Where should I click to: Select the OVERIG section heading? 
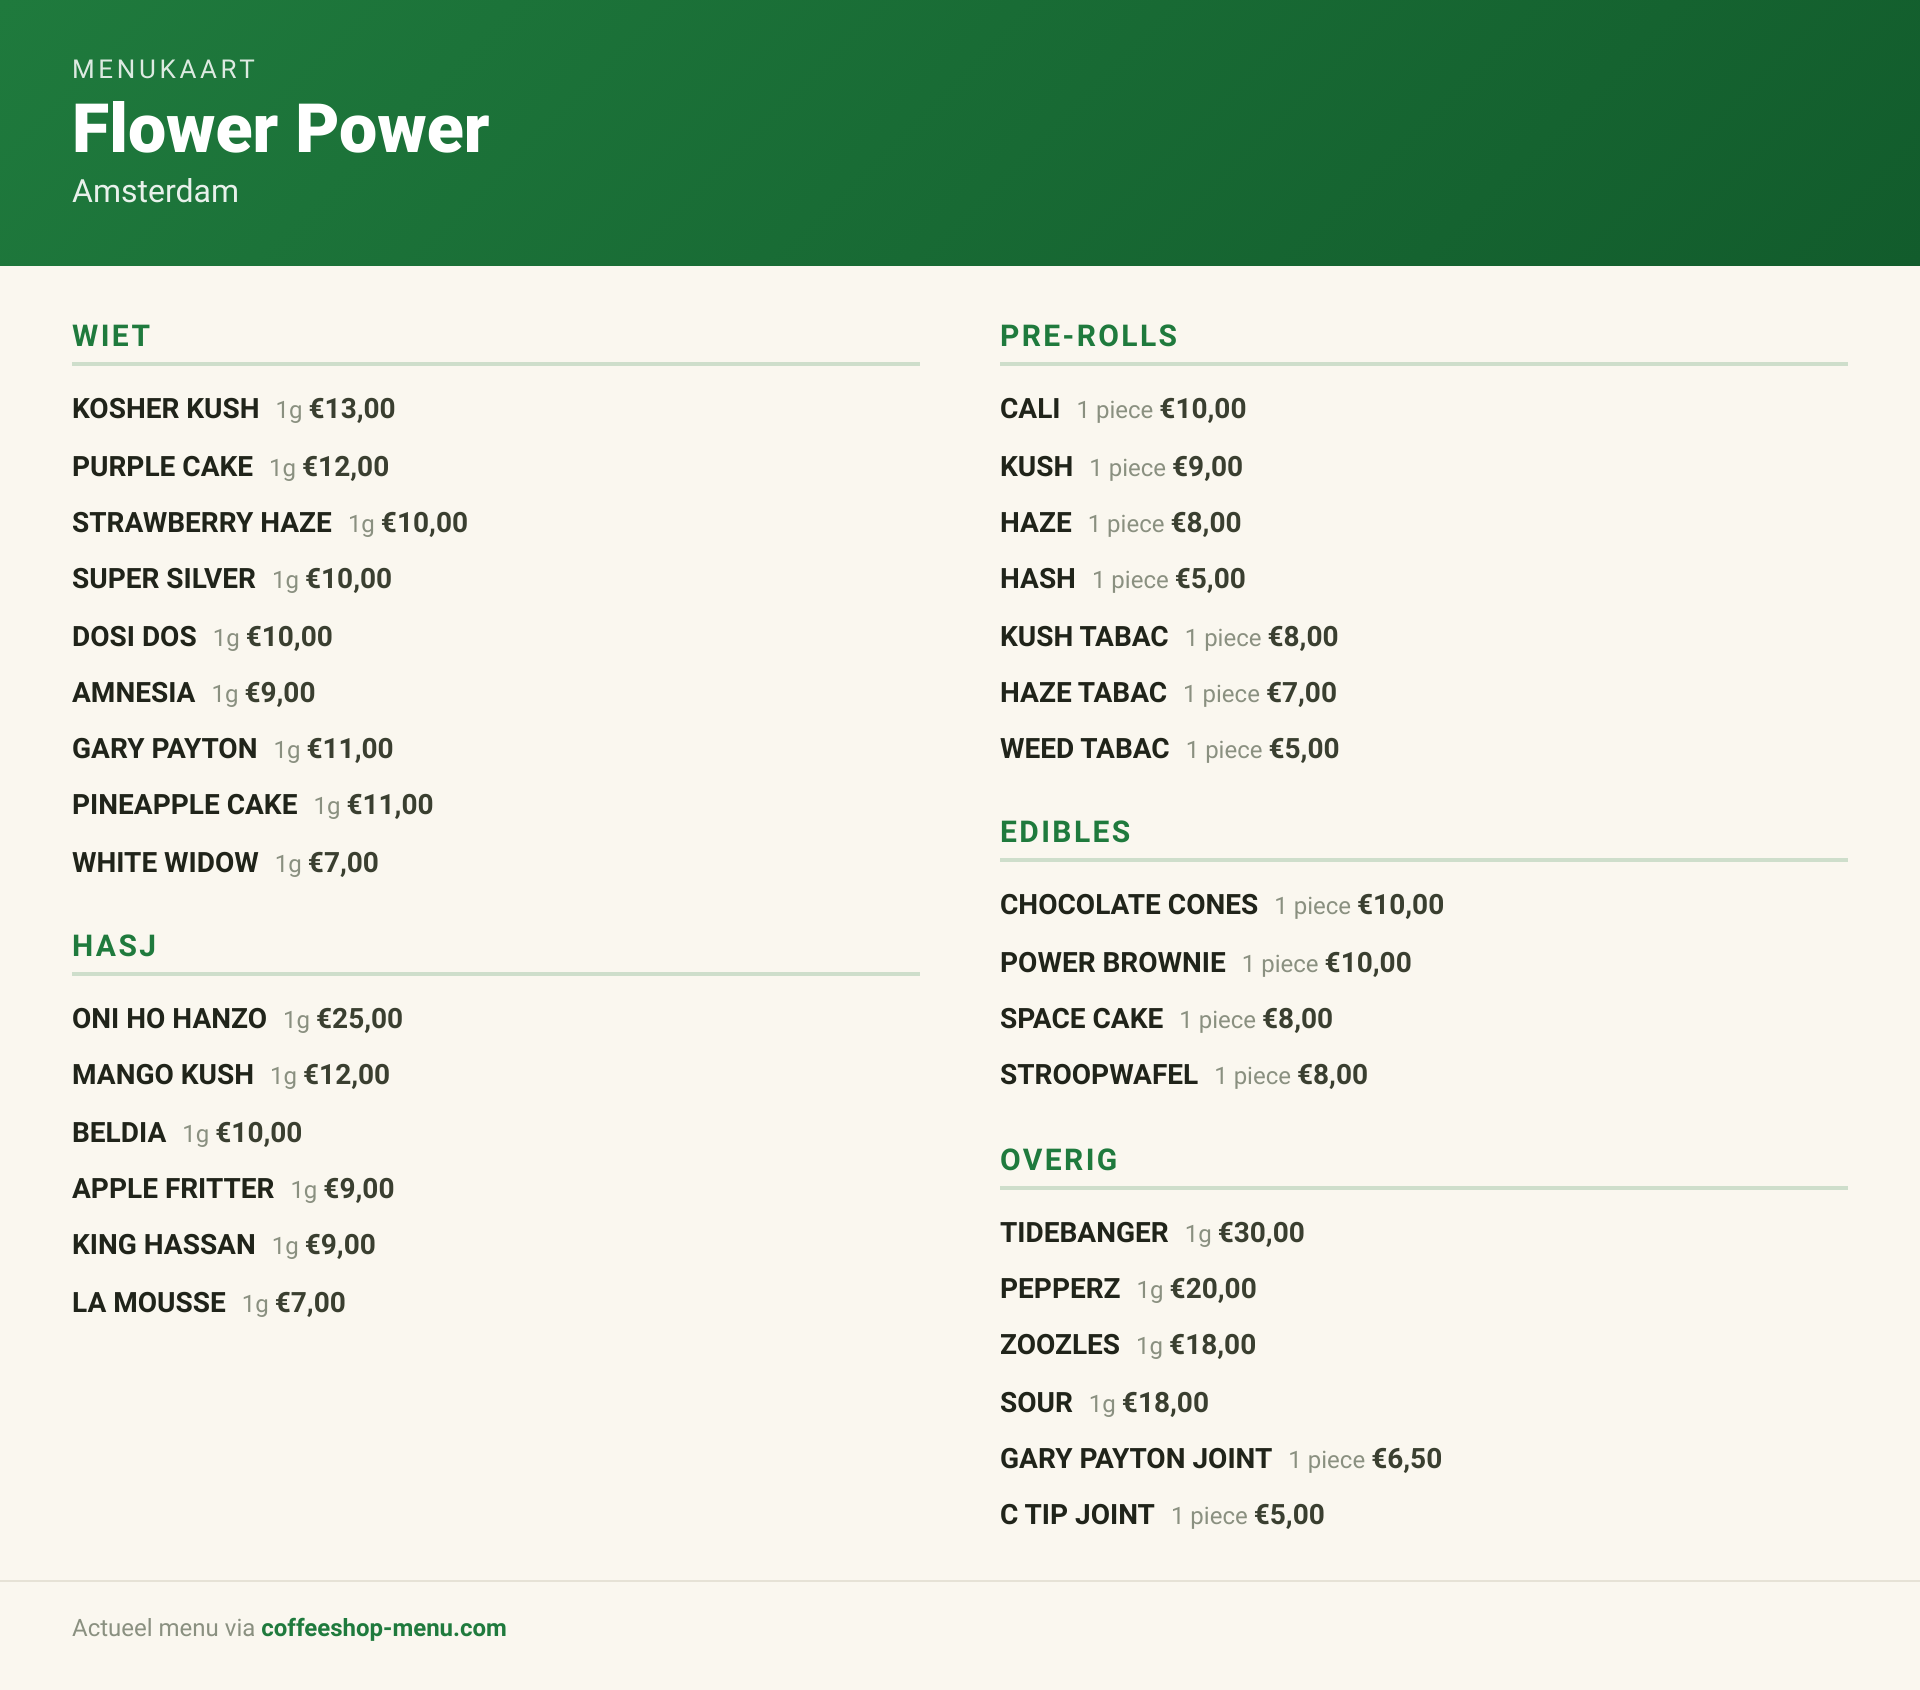[1059, 1160]
